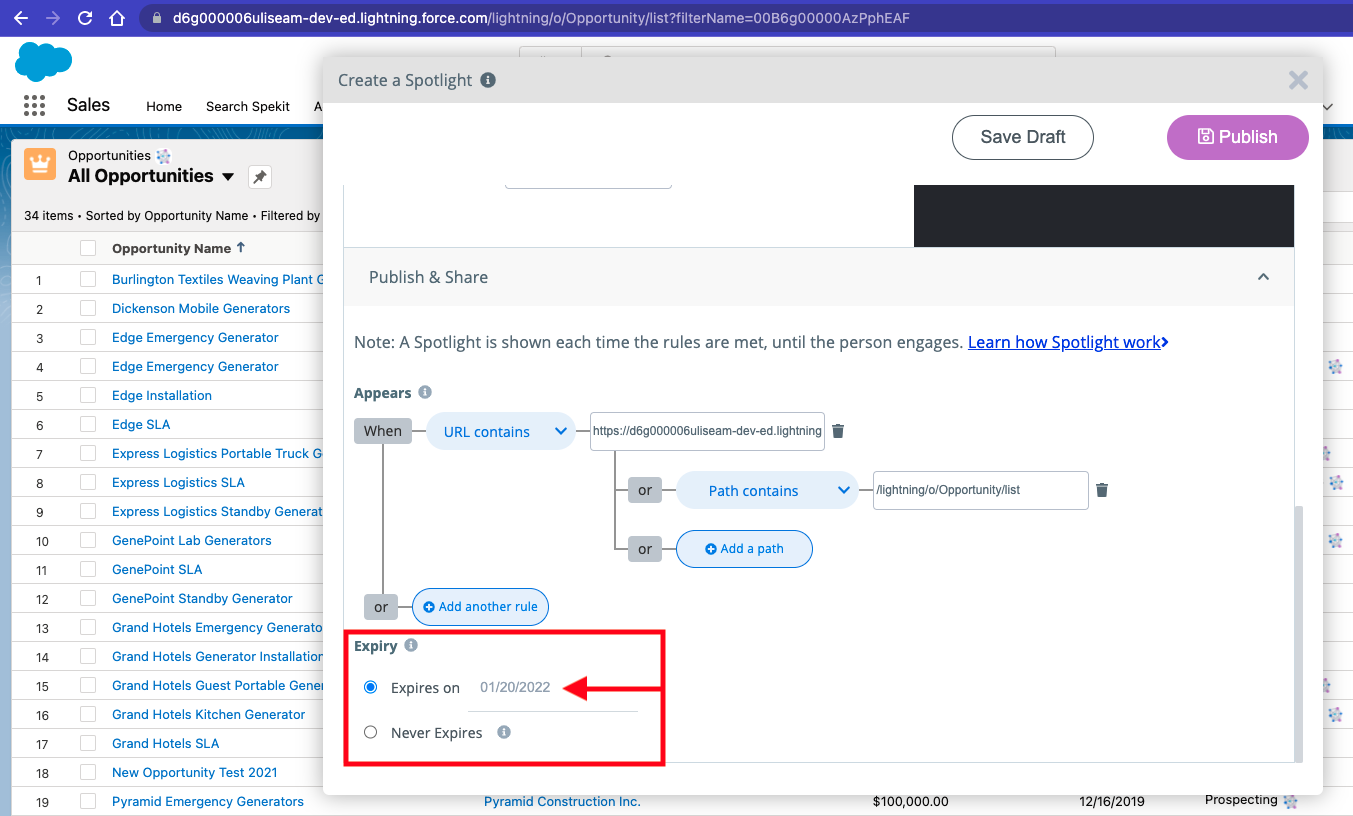The image size is (1353, 816).
Task: Click the URL value input field
Action: 707,431
